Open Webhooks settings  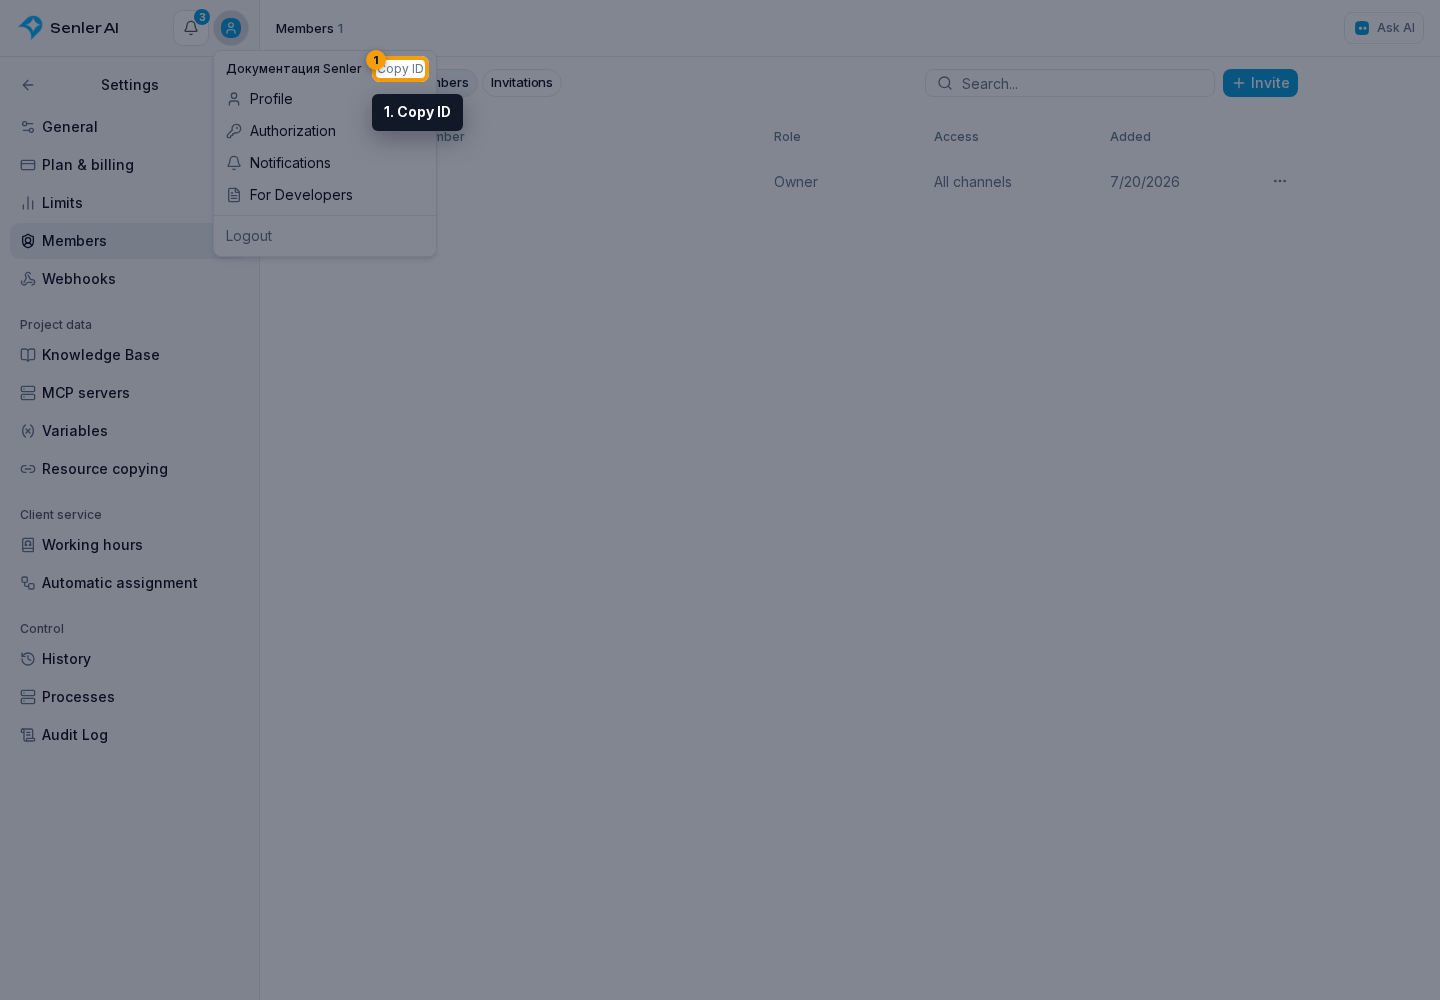(128, 279)
